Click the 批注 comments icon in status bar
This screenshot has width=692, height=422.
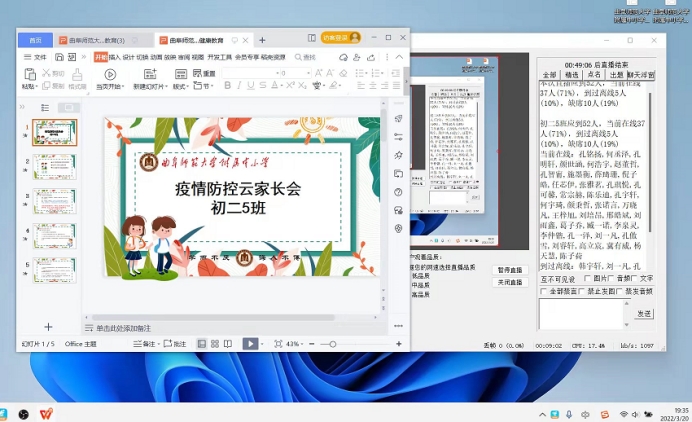(175, 344)
